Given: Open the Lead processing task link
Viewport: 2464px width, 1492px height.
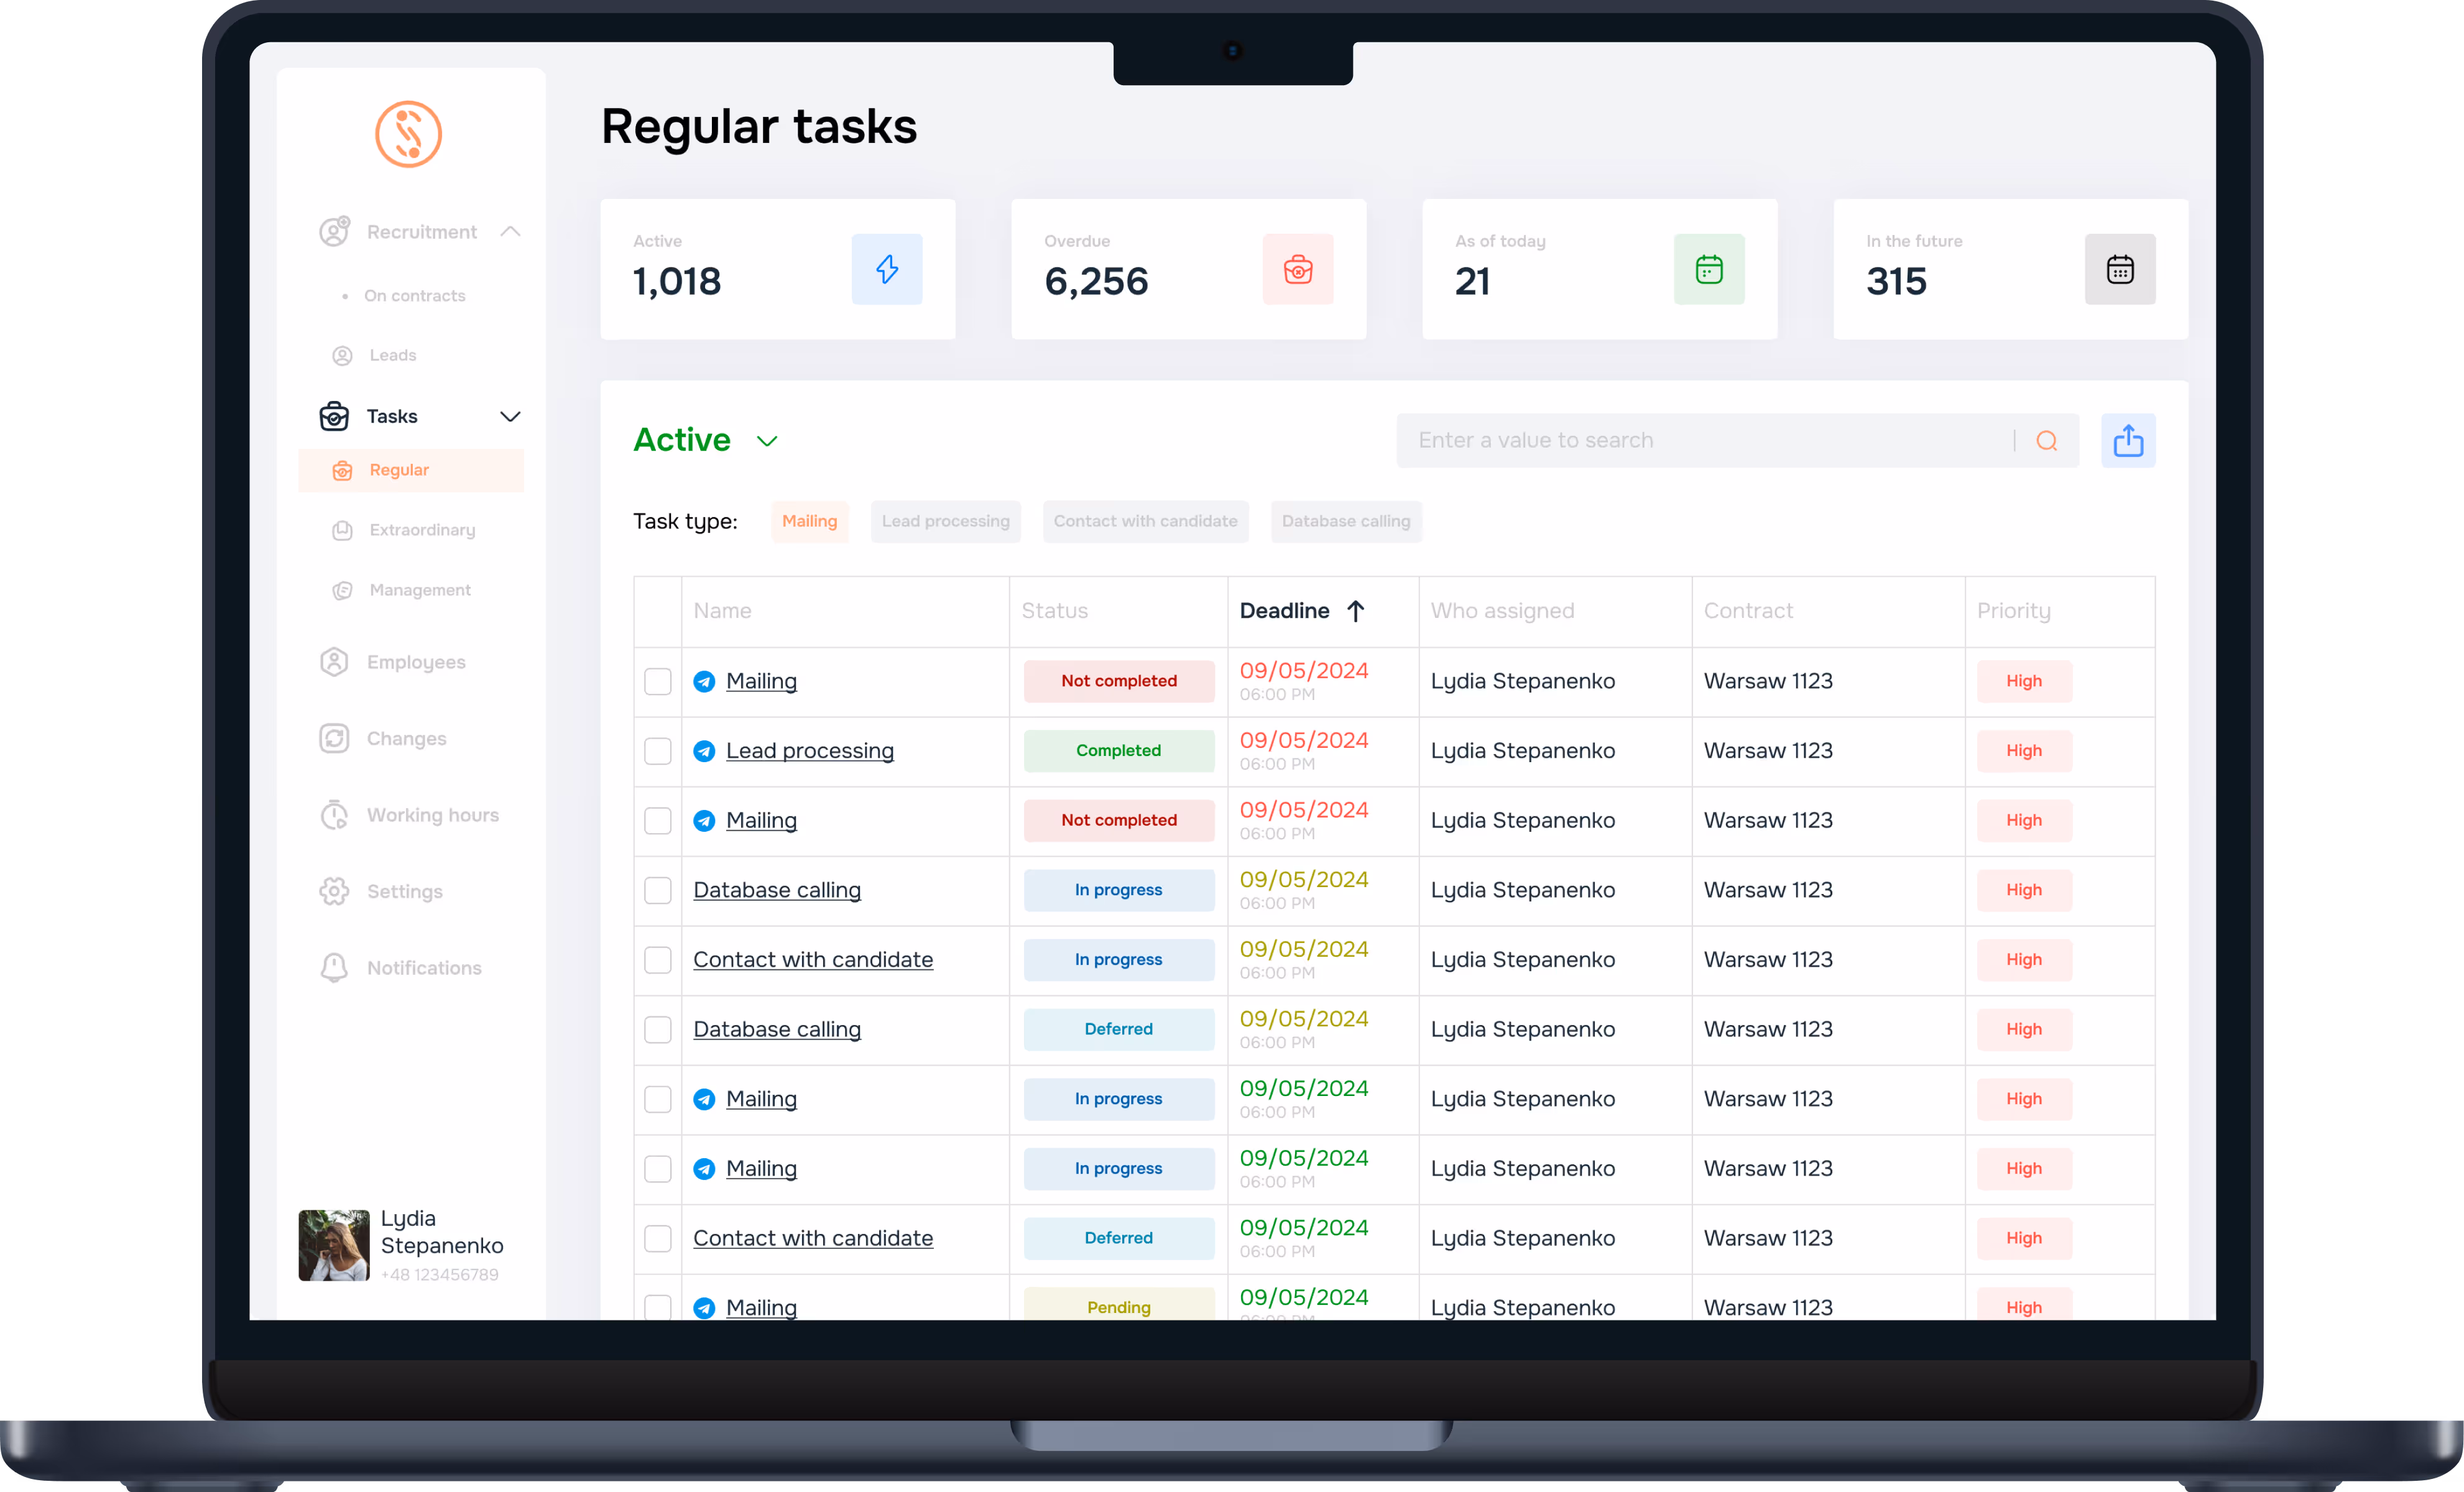Looking at the screenshot, I should 809,751.
